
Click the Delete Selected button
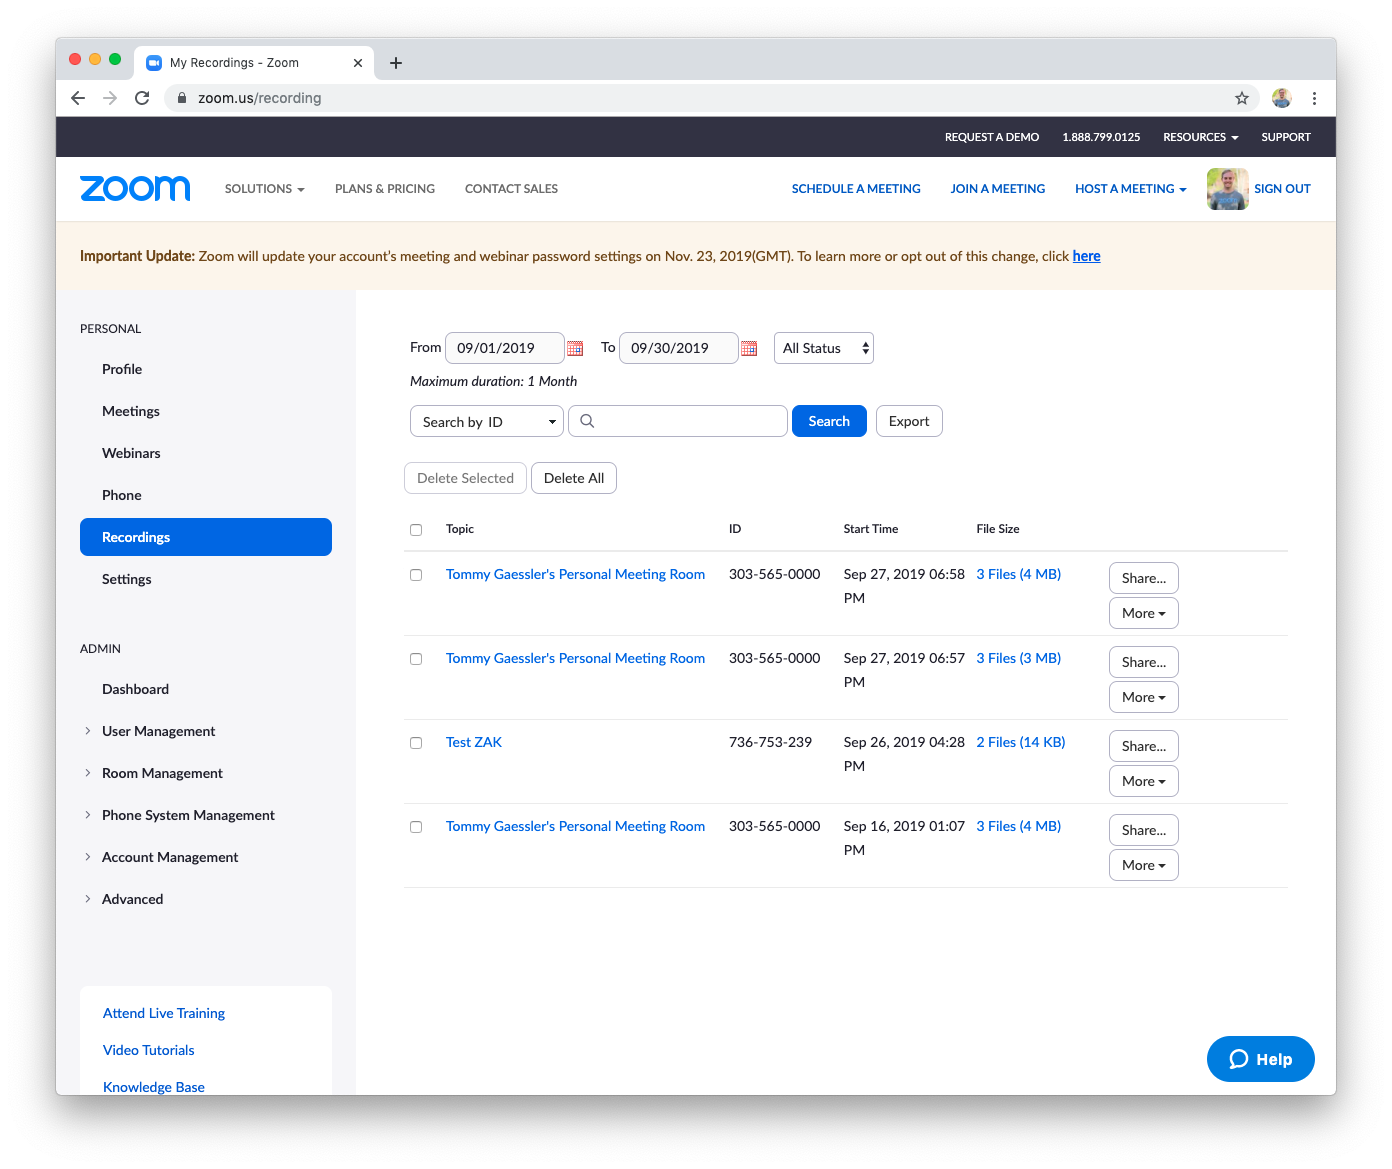(x=465, y=478)
